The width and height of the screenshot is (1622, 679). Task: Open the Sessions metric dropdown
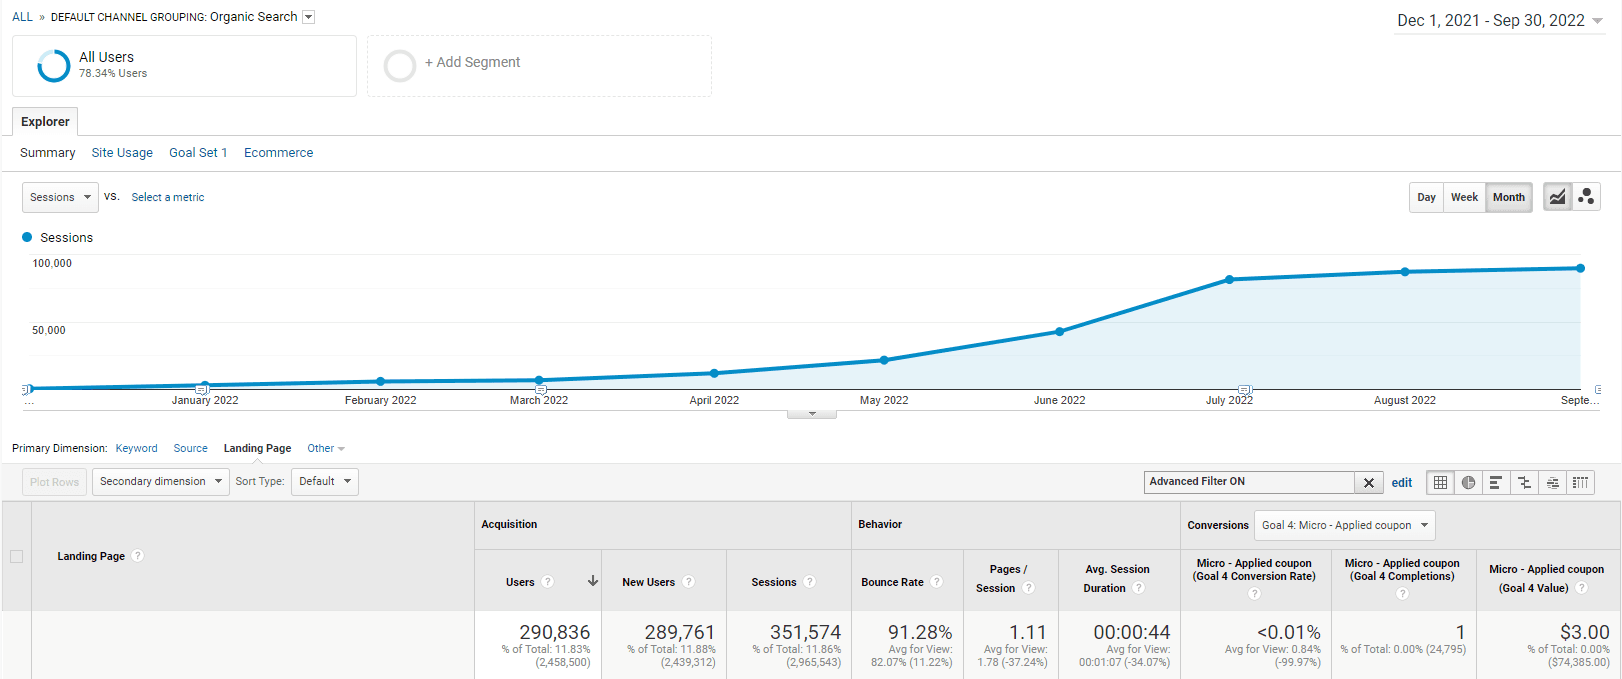[x=60, y=197]
